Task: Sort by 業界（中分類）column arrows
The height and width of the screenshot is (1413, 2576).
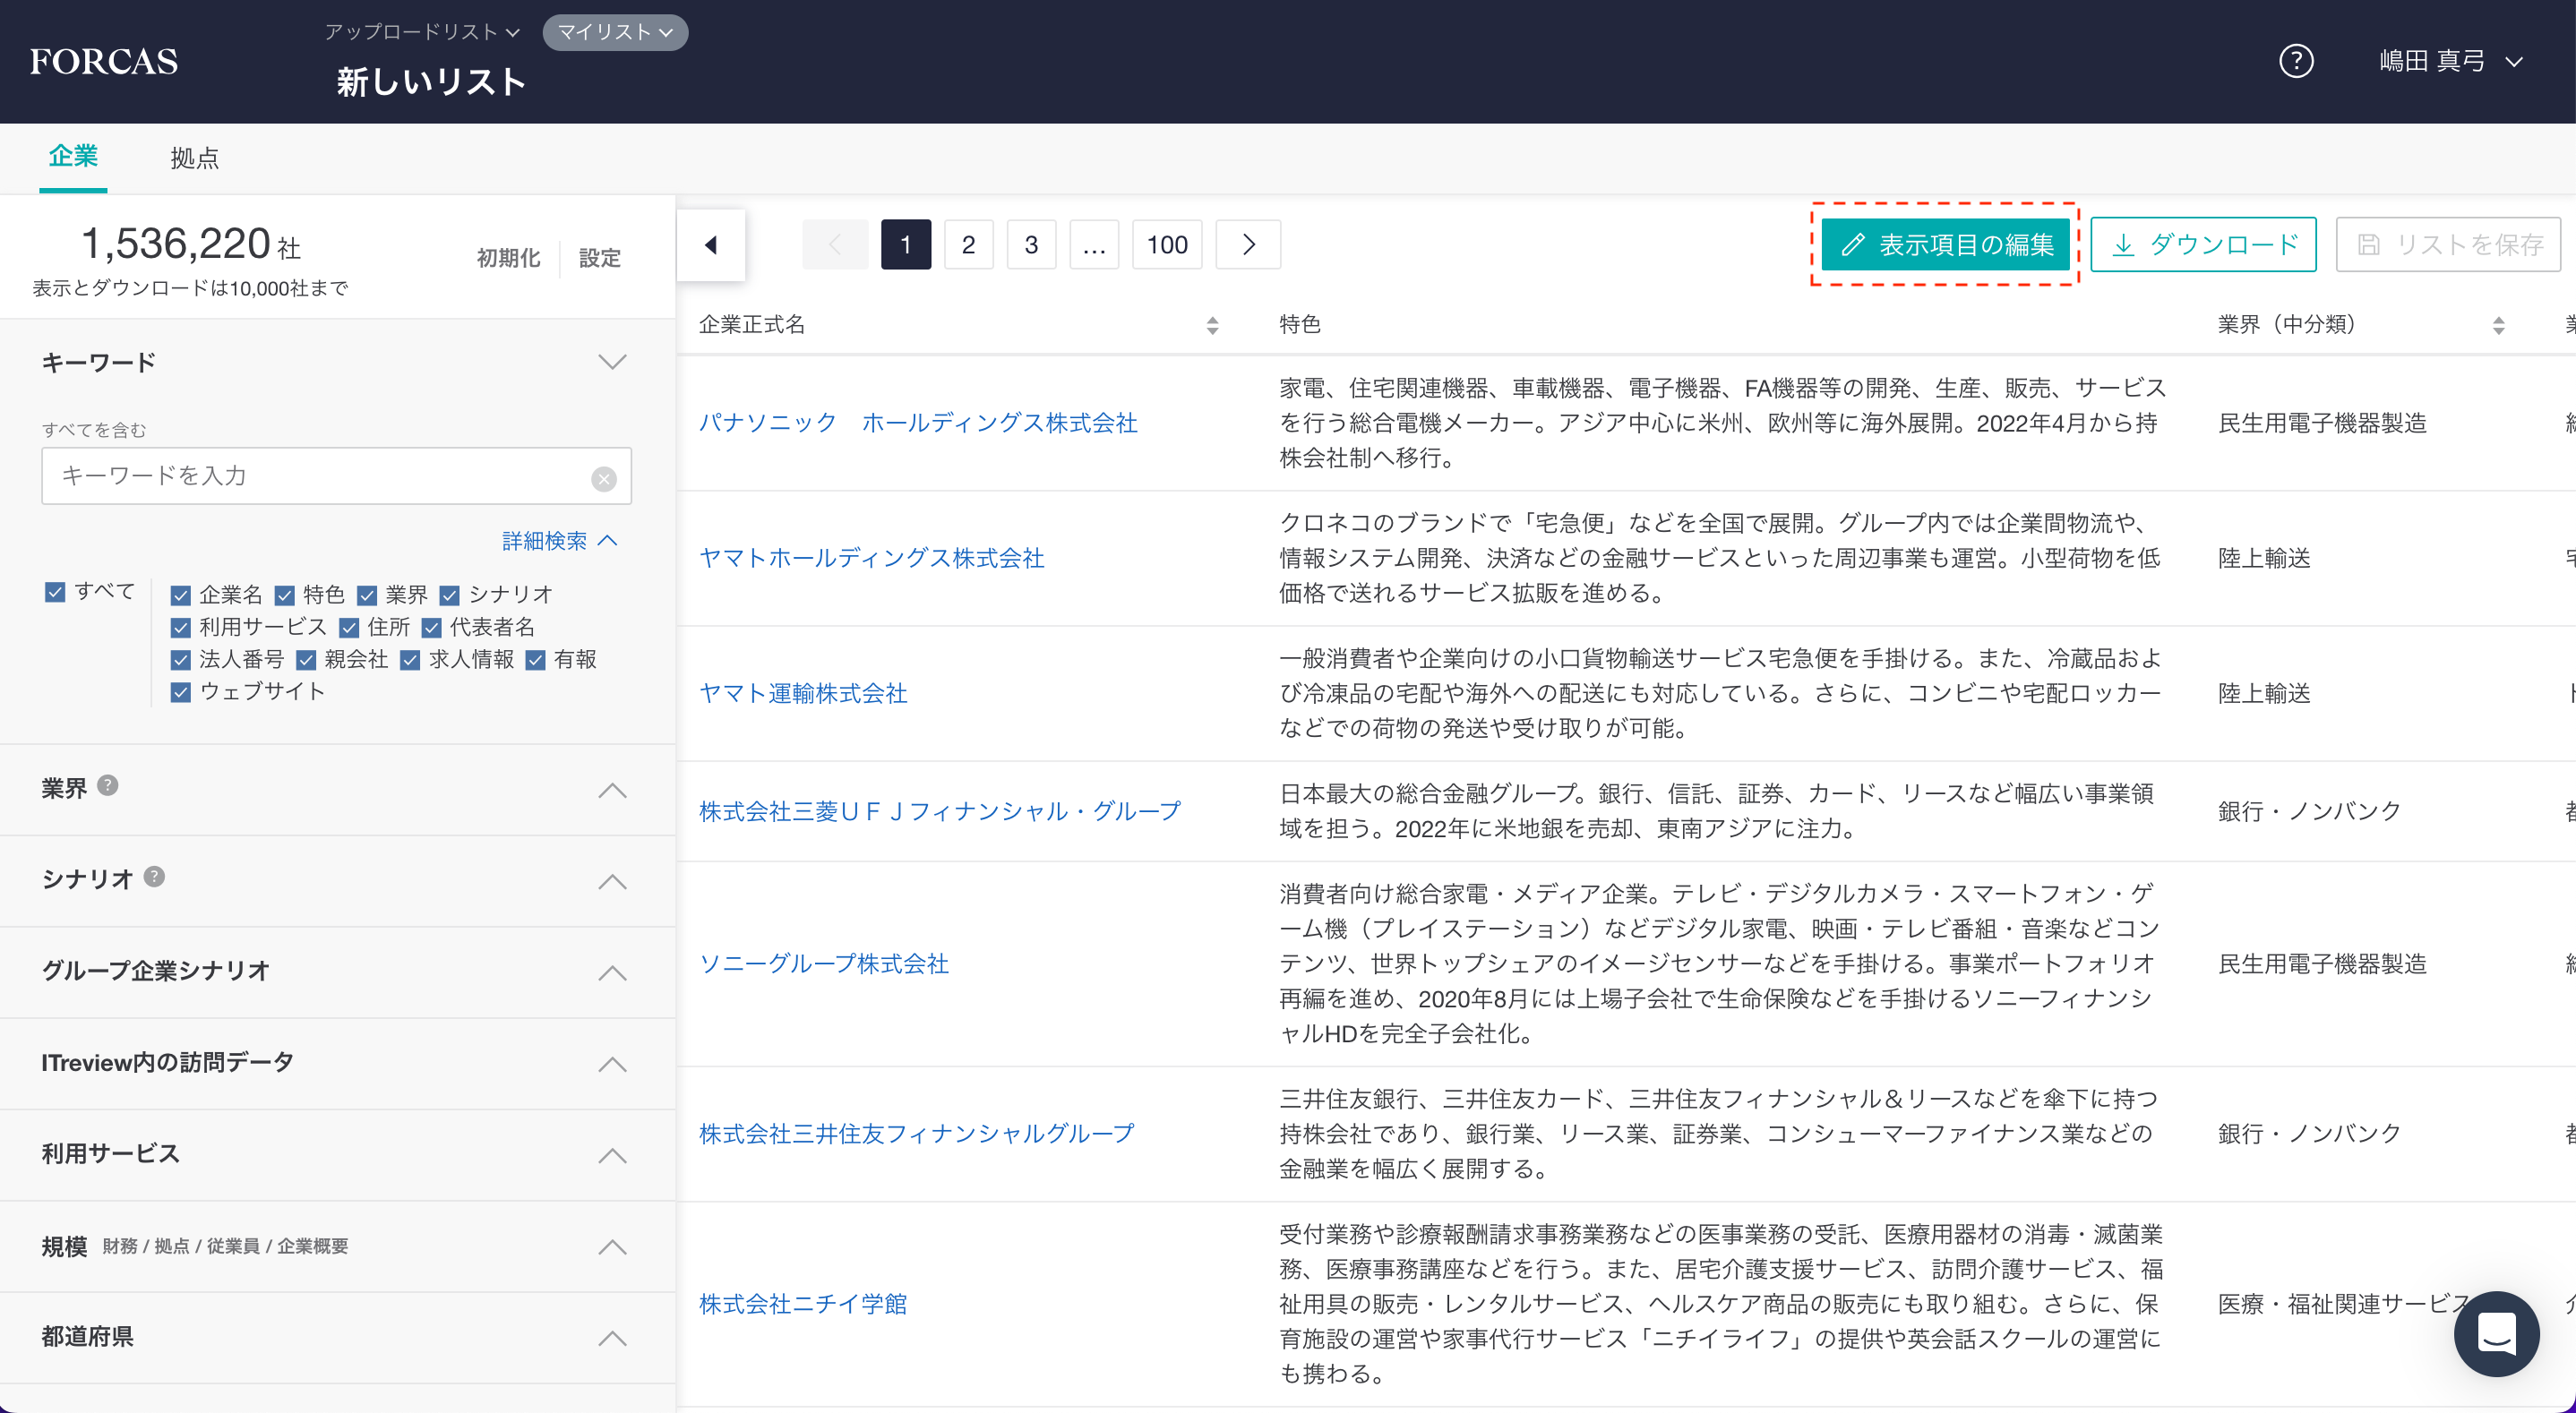Action: (x=2497, y=325)
